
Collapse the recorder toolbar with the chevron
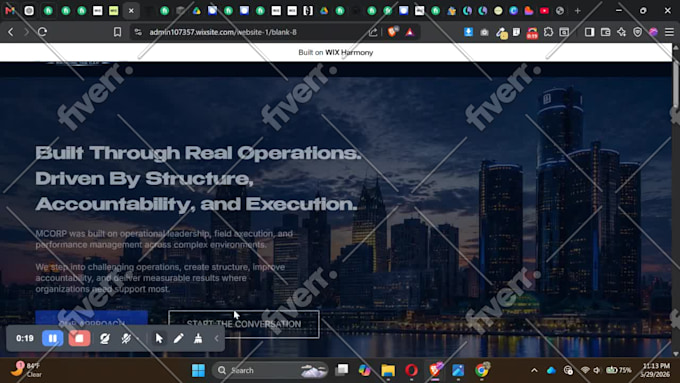point(216,338)
